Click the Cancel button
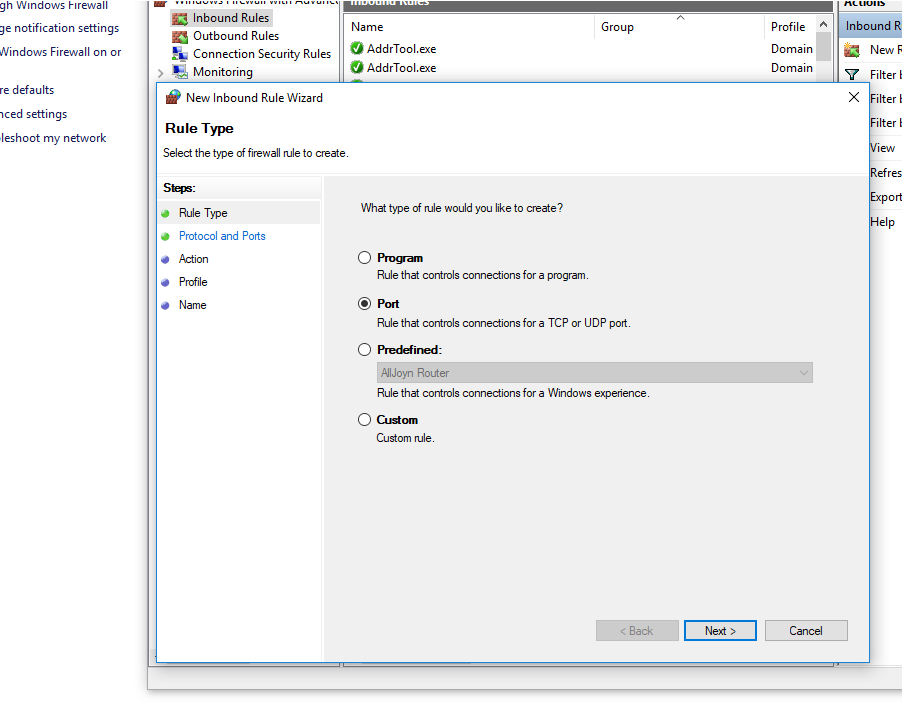 (806, 631)
